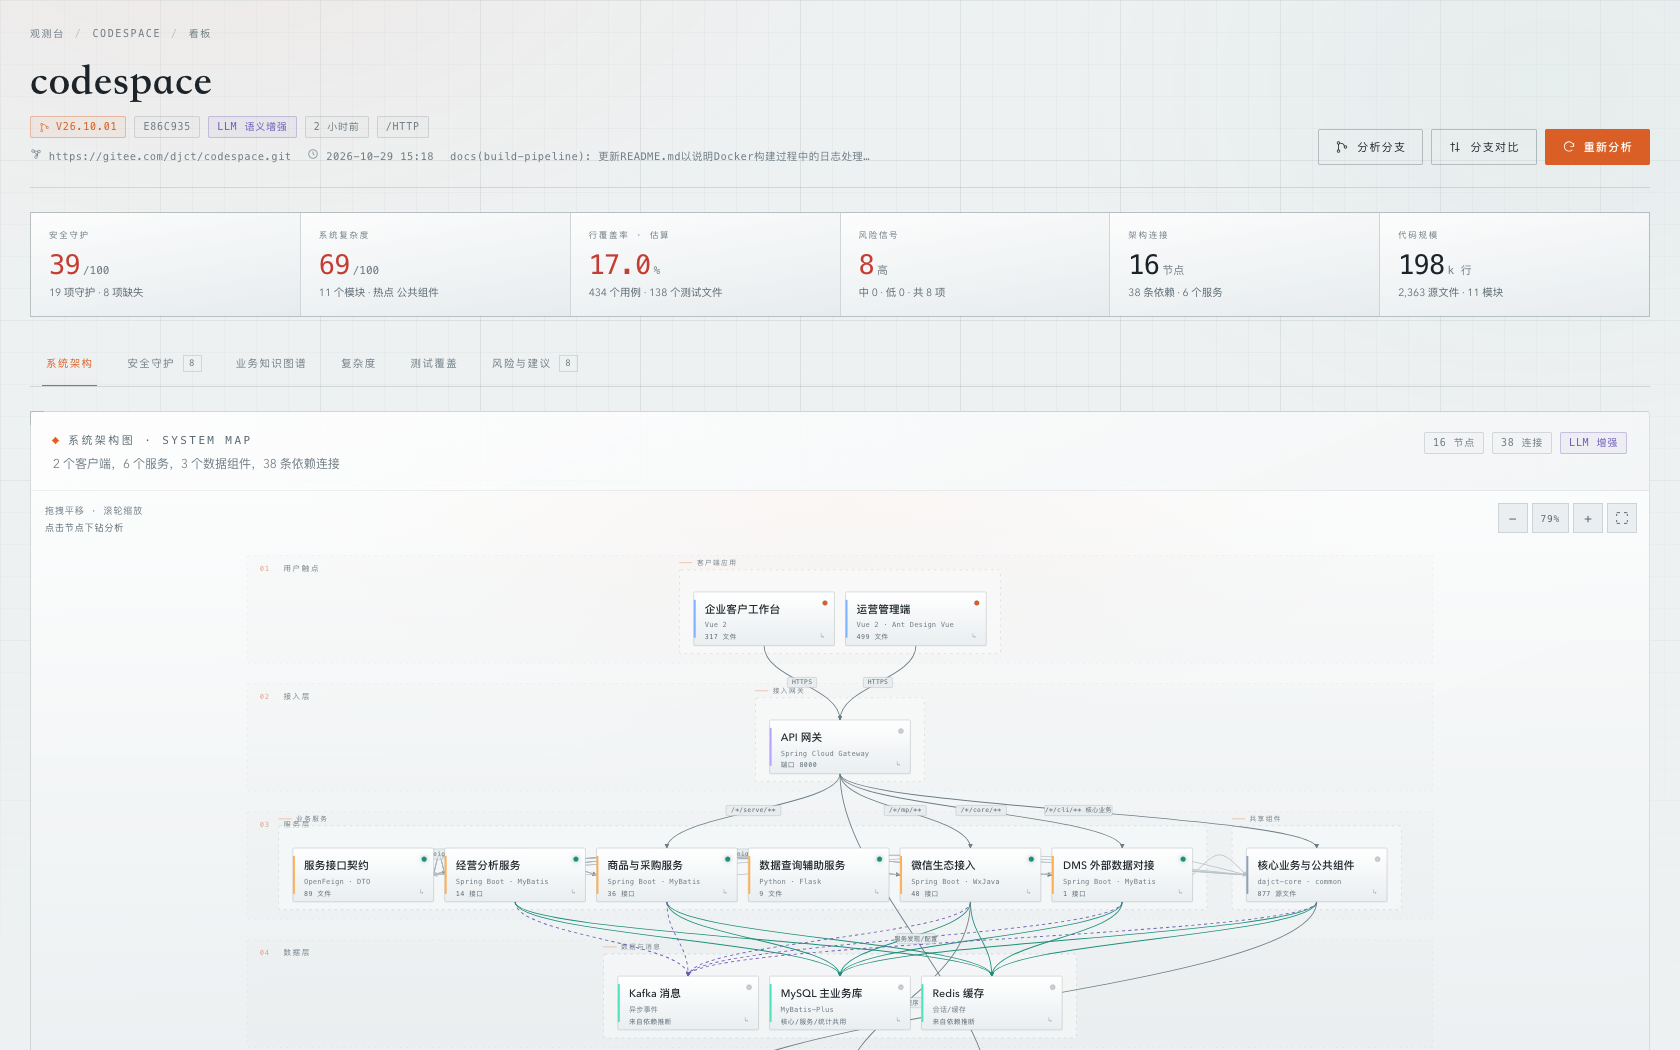The width and height of the screenshot is (1680, 1050).
Task: Click the 79% zoom level indicator
Action: 1550,518
